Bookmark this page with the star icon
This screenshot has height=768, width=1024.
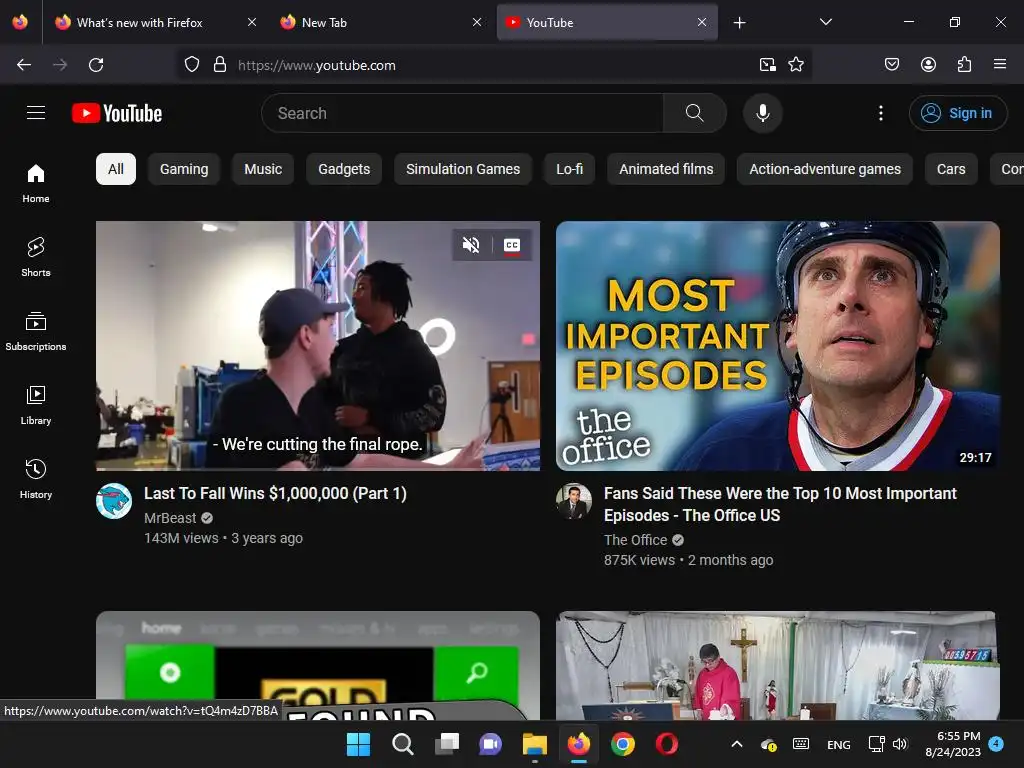796,65
